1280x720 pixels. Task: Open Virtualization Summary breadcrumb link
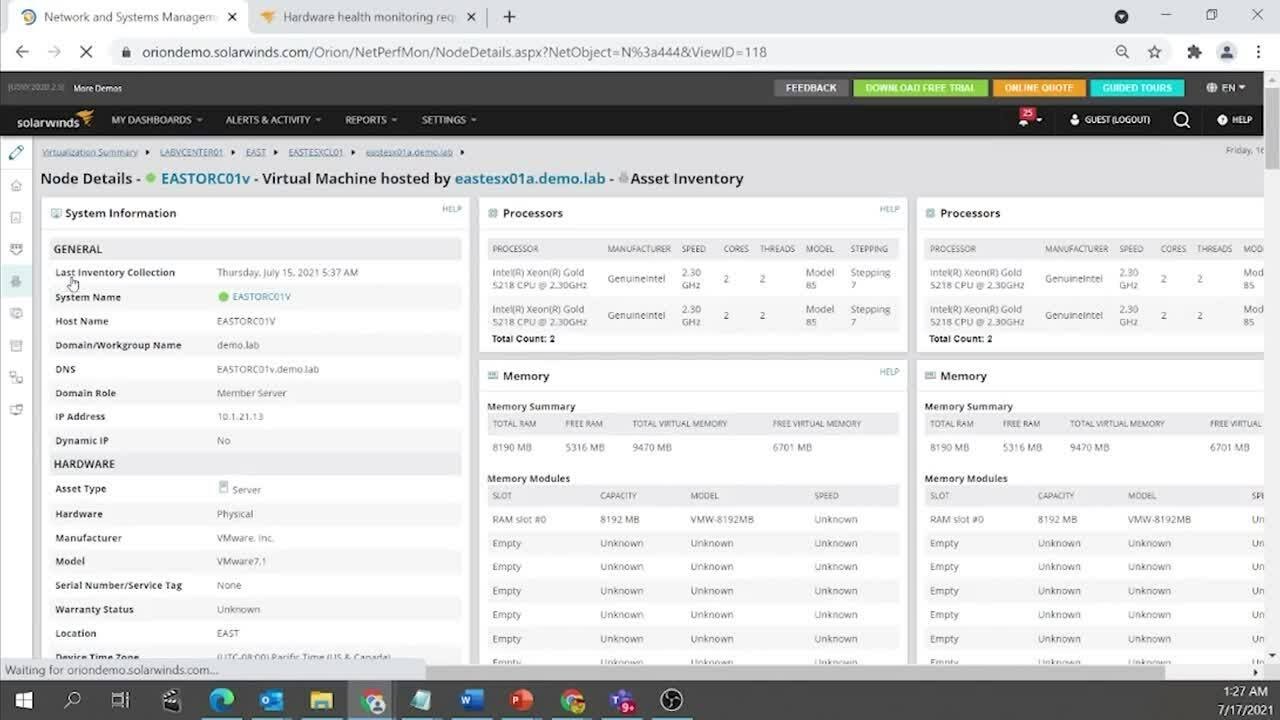coord(90,153)
